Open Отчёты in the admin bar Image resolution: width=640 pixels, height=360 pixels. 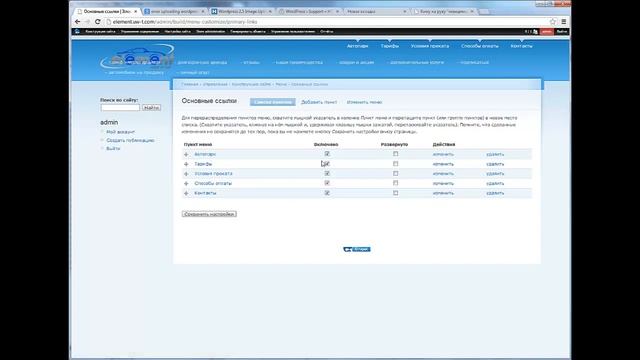click(327, 31)
